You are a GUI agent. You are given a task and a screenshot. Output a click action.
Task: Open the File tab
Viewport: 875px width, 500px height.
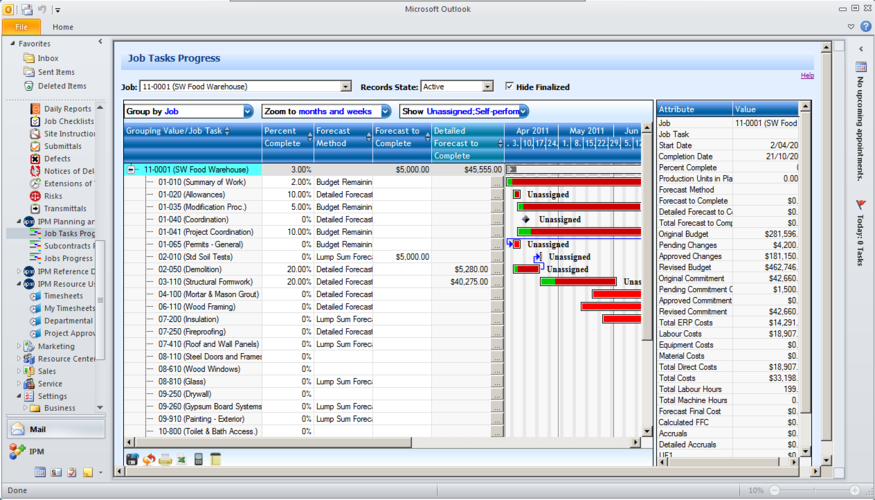(21, 27)
